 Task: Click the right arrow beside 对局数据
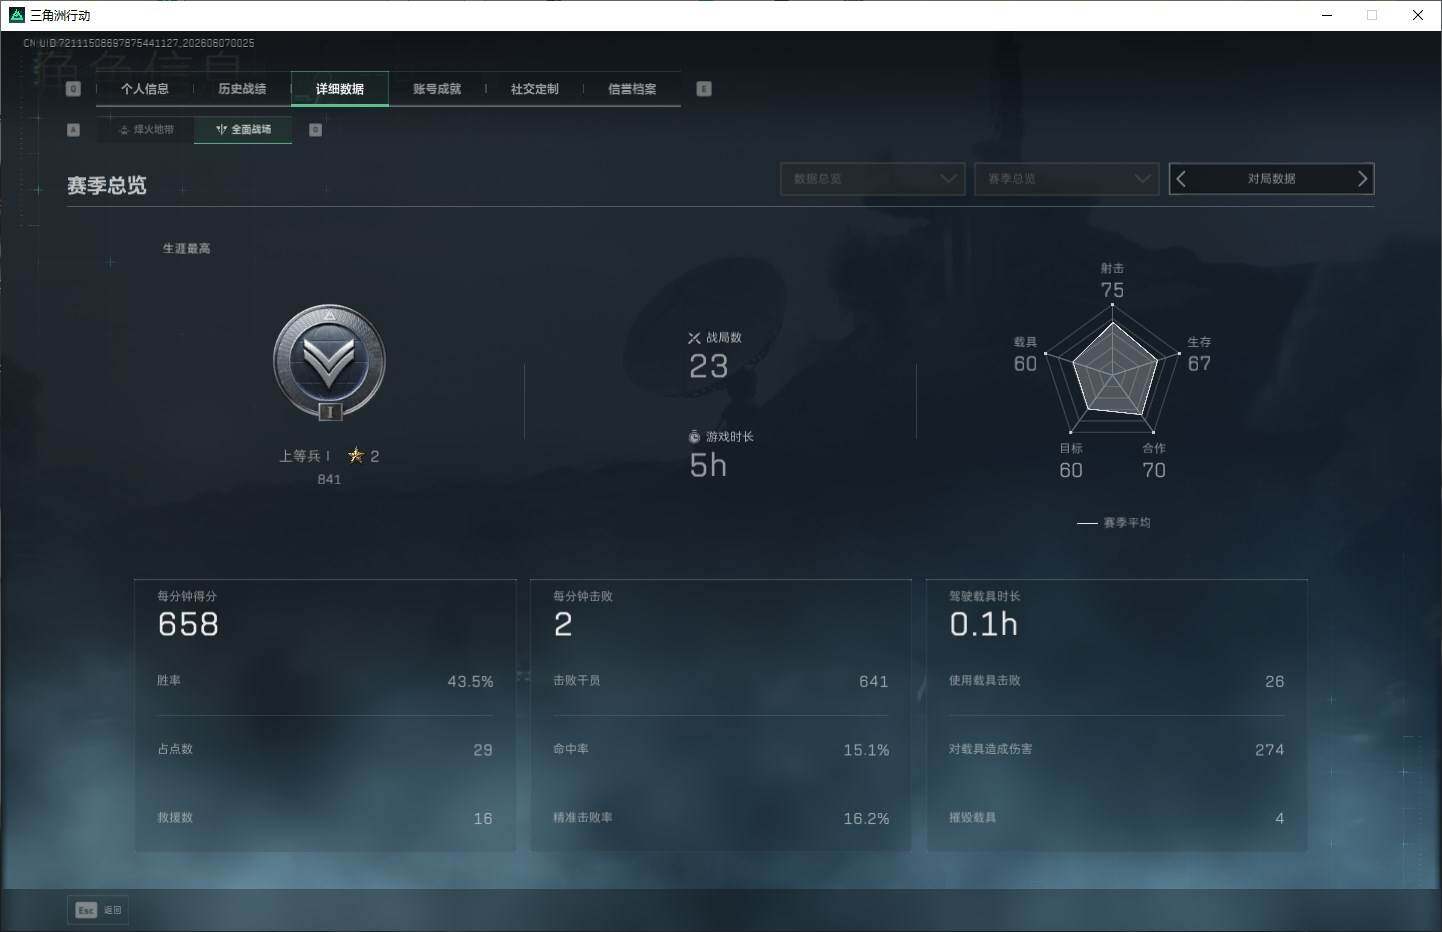tap(1362, 179)
